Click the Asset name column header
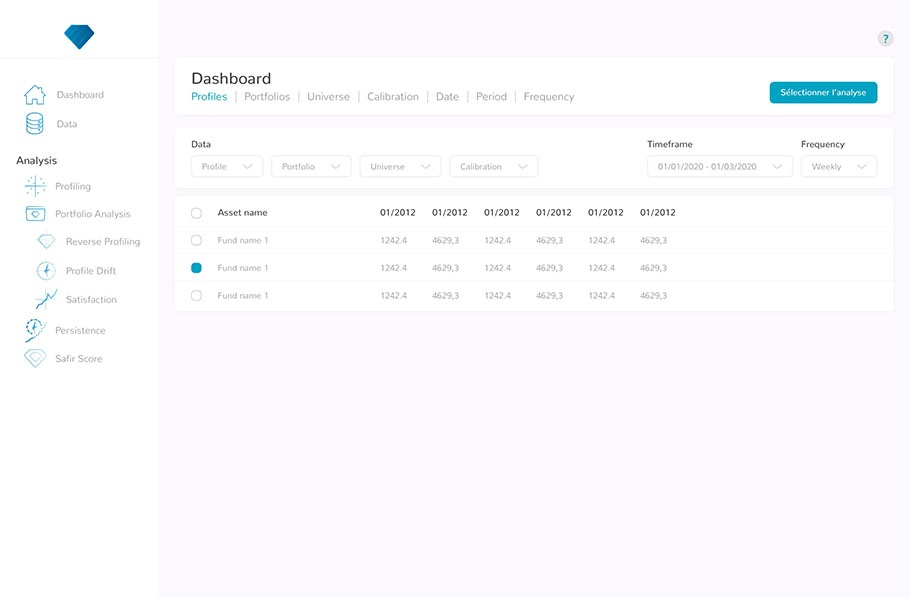The height and width of the screenshot is (597, 910). tap(243, 212)
